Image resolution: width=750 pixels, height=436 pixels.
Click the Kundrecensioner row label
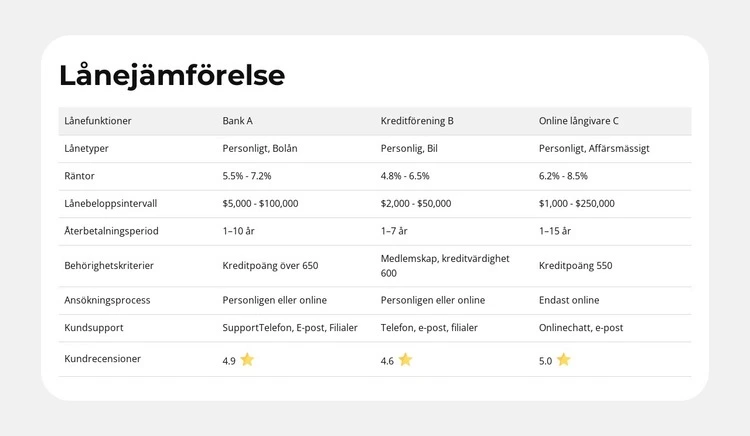[x=102, y=358]
